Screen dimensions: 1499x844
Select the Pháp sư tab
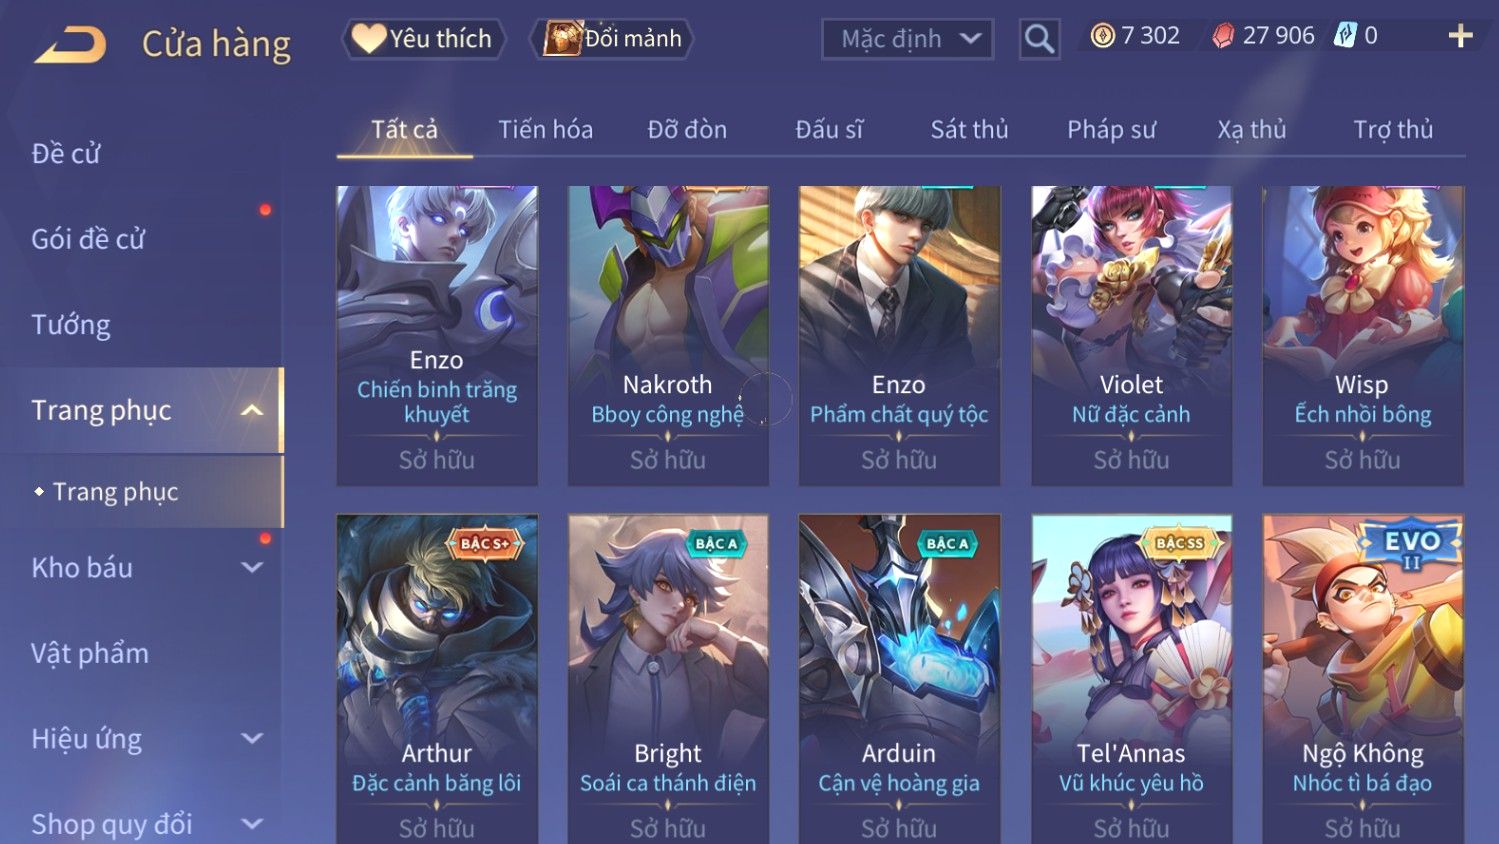click(x=1111, y=129)
